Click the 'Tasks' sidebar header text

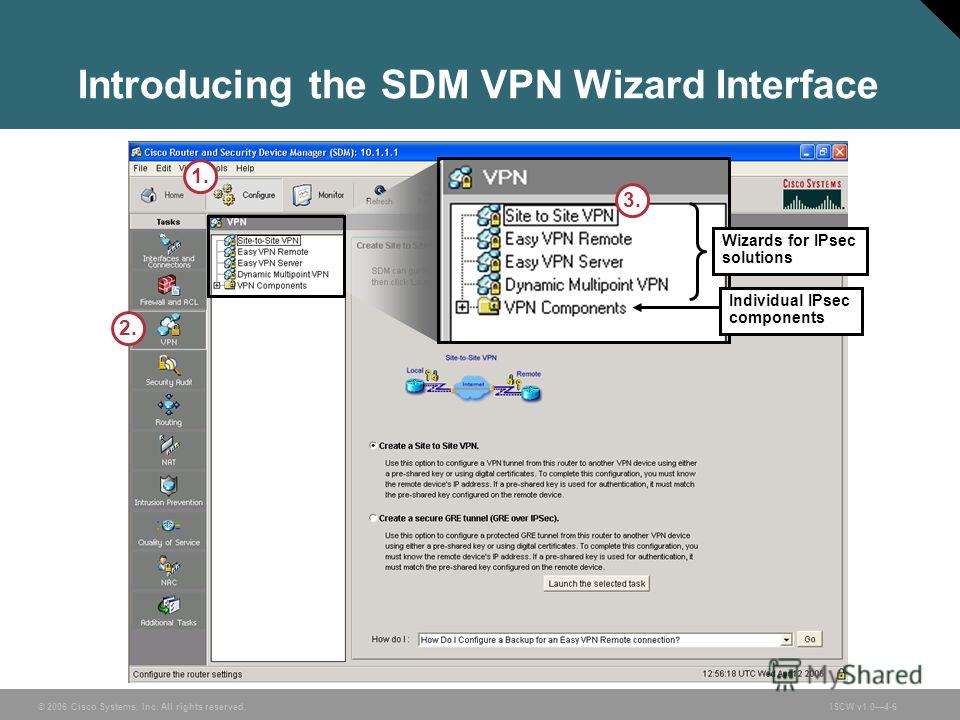click(x=168, y=222)
